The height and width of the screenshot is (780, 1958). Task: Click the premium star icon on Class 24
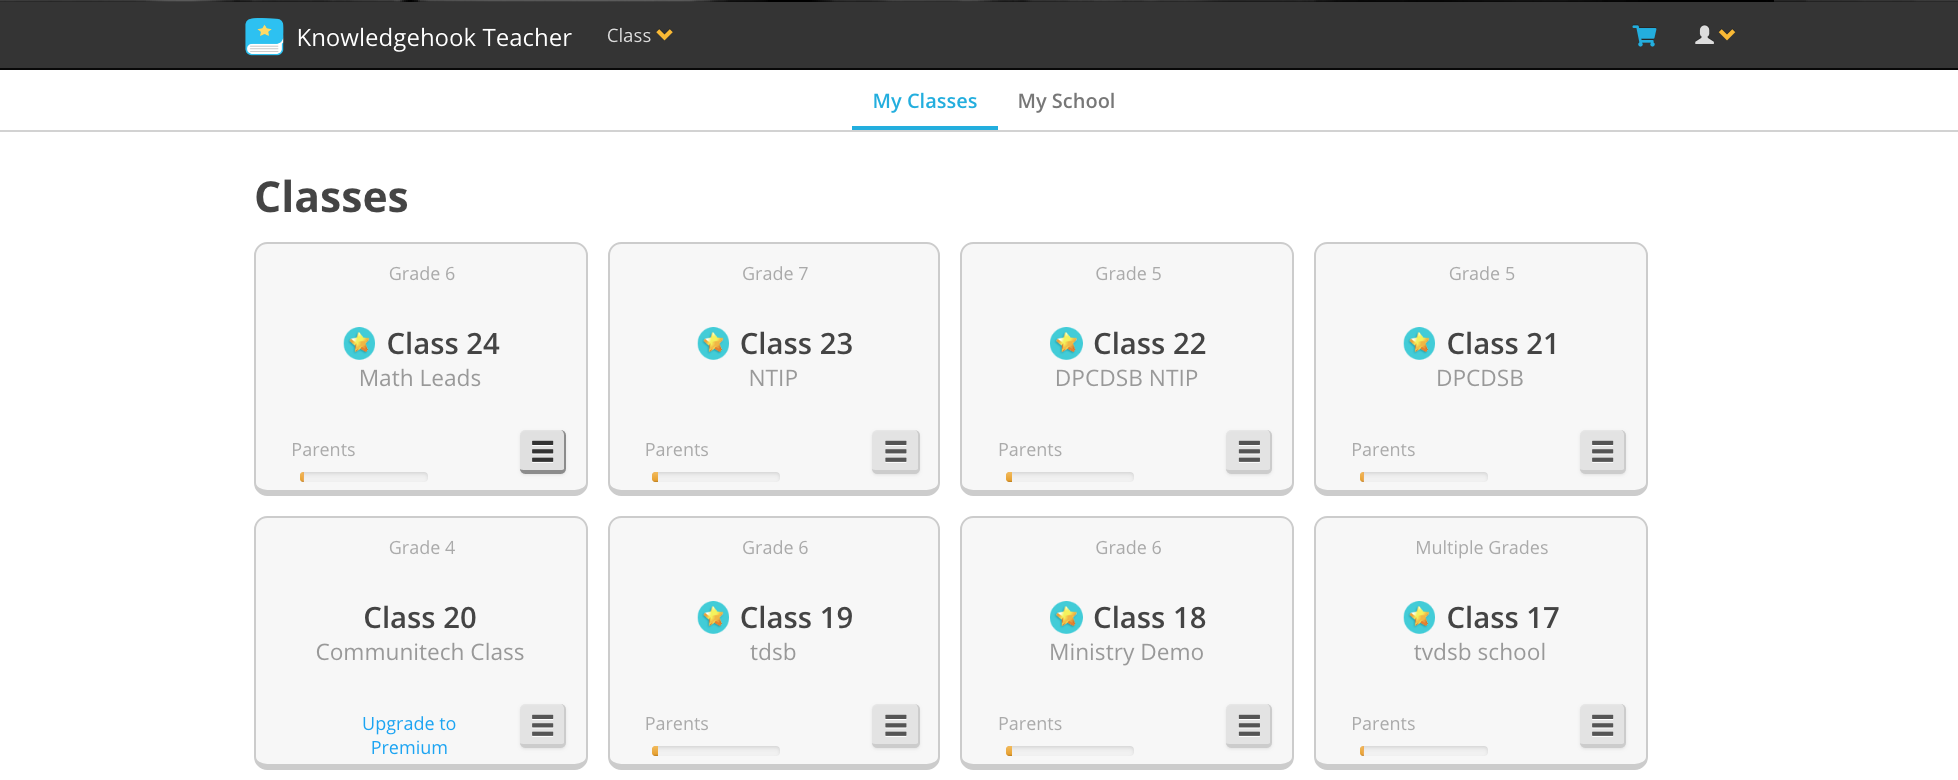pos(359,343)
